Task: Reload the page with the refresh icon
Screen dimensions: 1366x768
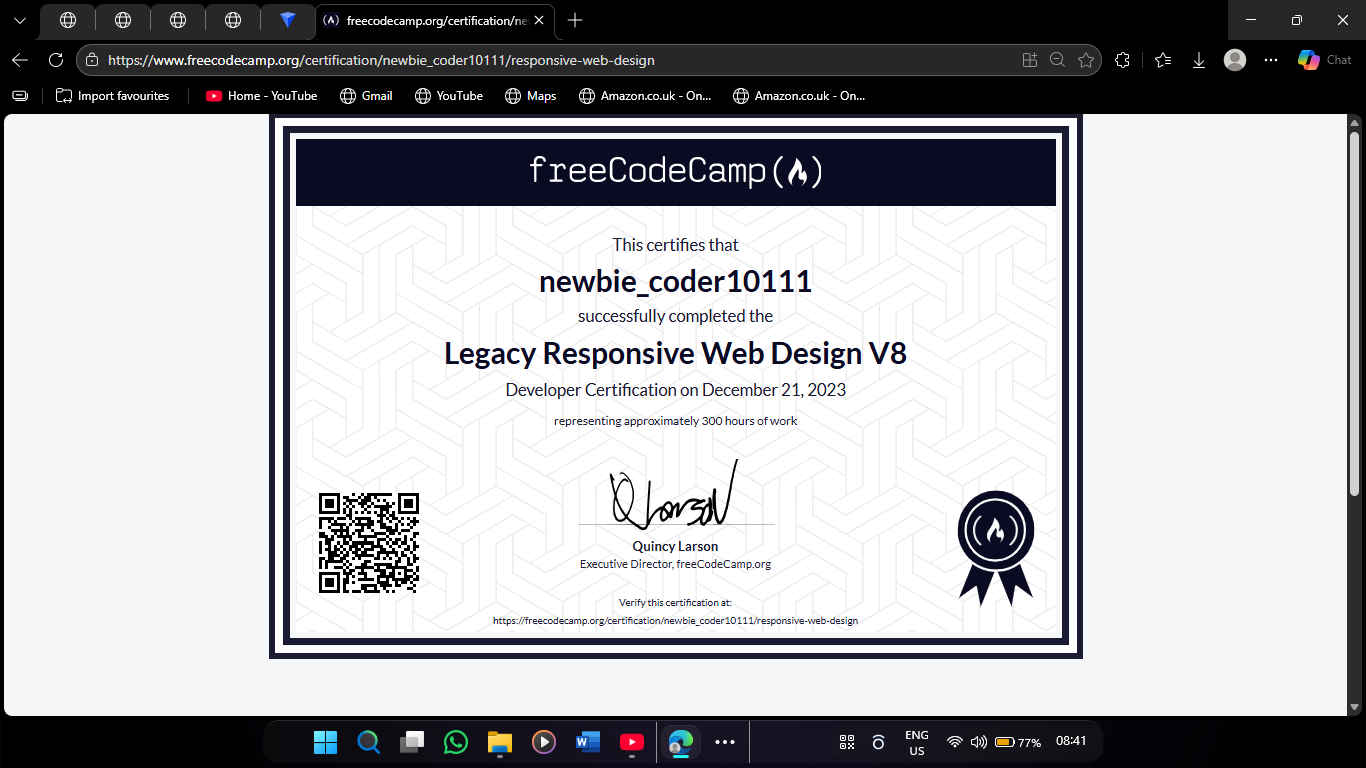Action: pos(56,60)
